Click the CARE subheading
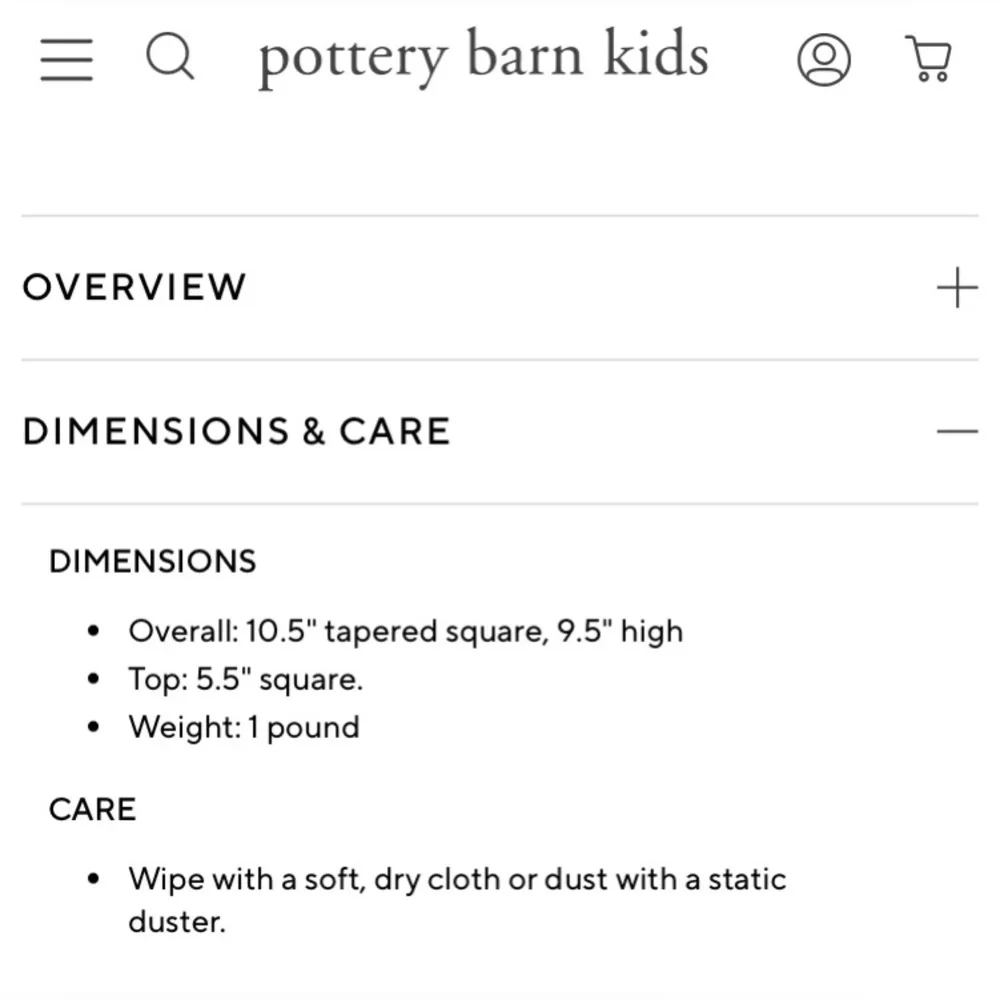 [x=92, y=808]
